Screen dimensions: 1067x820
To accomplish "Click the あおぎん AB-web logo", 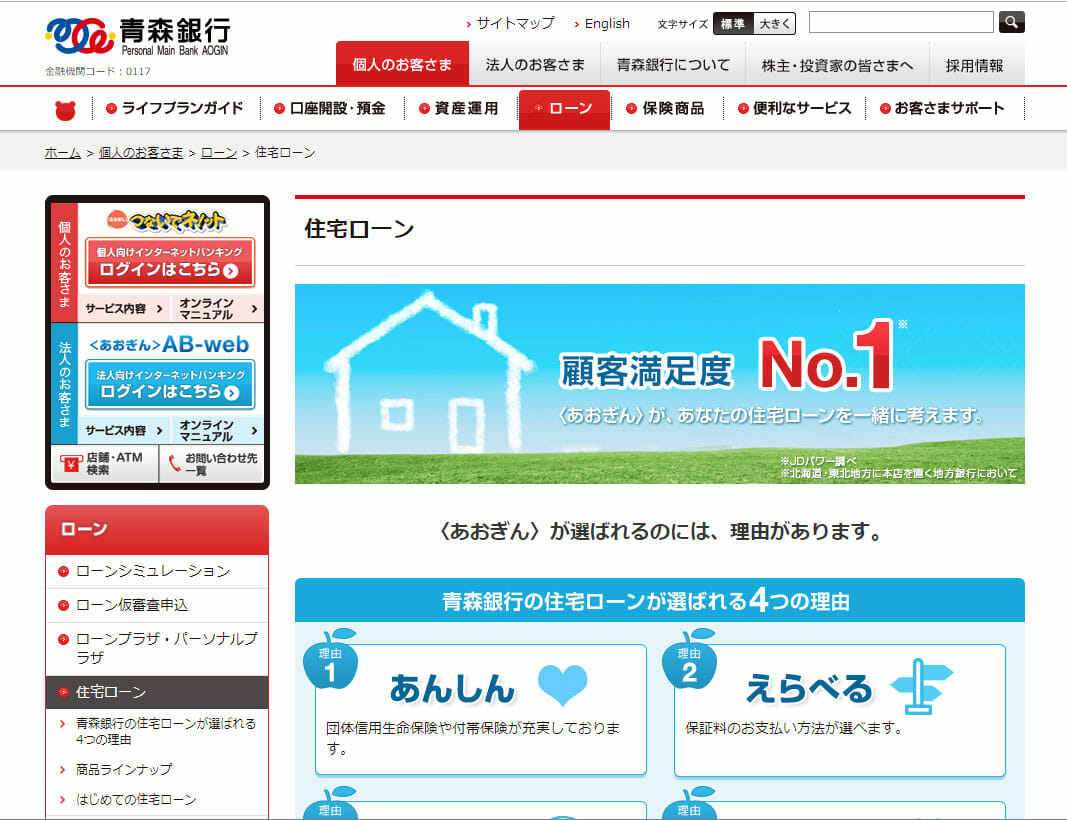I will (x=168, y=345).
